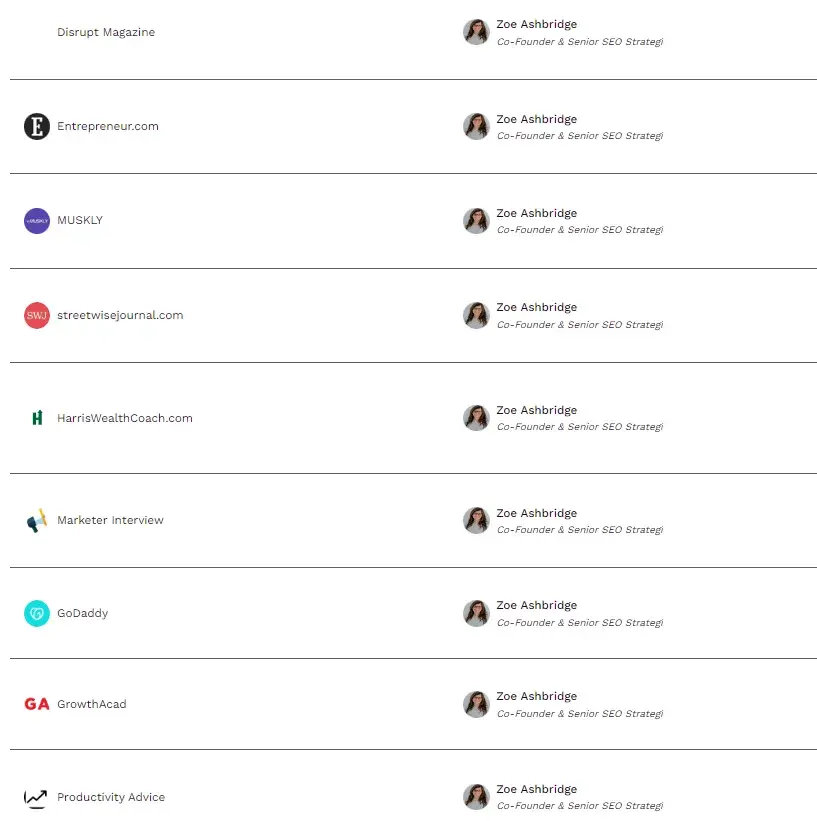The height and width of the screenshot is (821, 817).
Task: Select the GoDaddy publication name
Action: point(82,614)
